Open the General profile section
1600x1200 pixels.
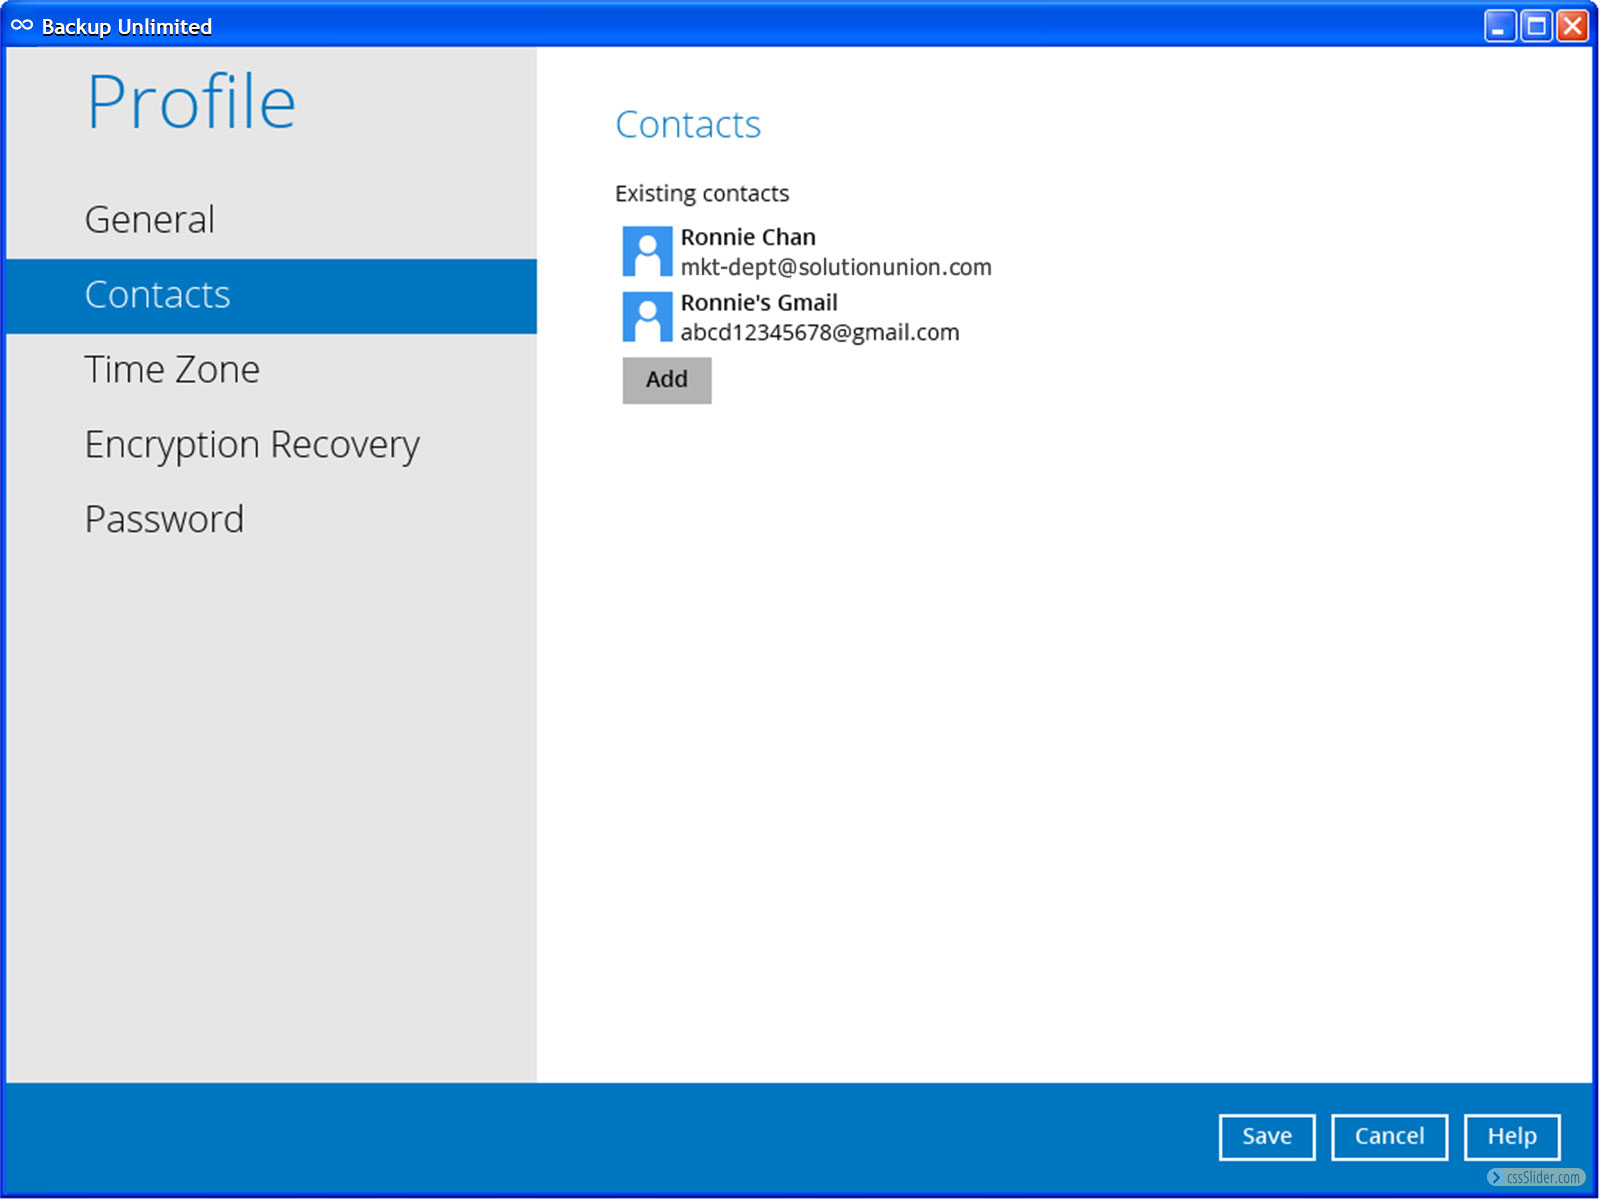point(150,220)
